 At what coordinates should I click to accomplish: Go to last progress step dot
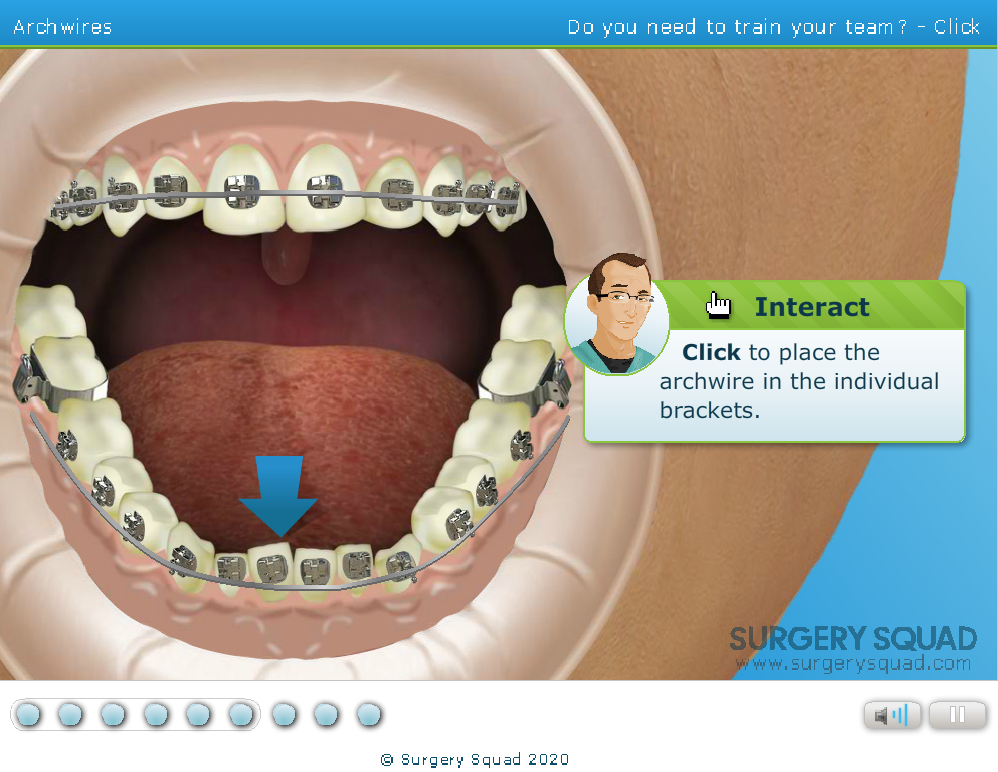(369, 714)
